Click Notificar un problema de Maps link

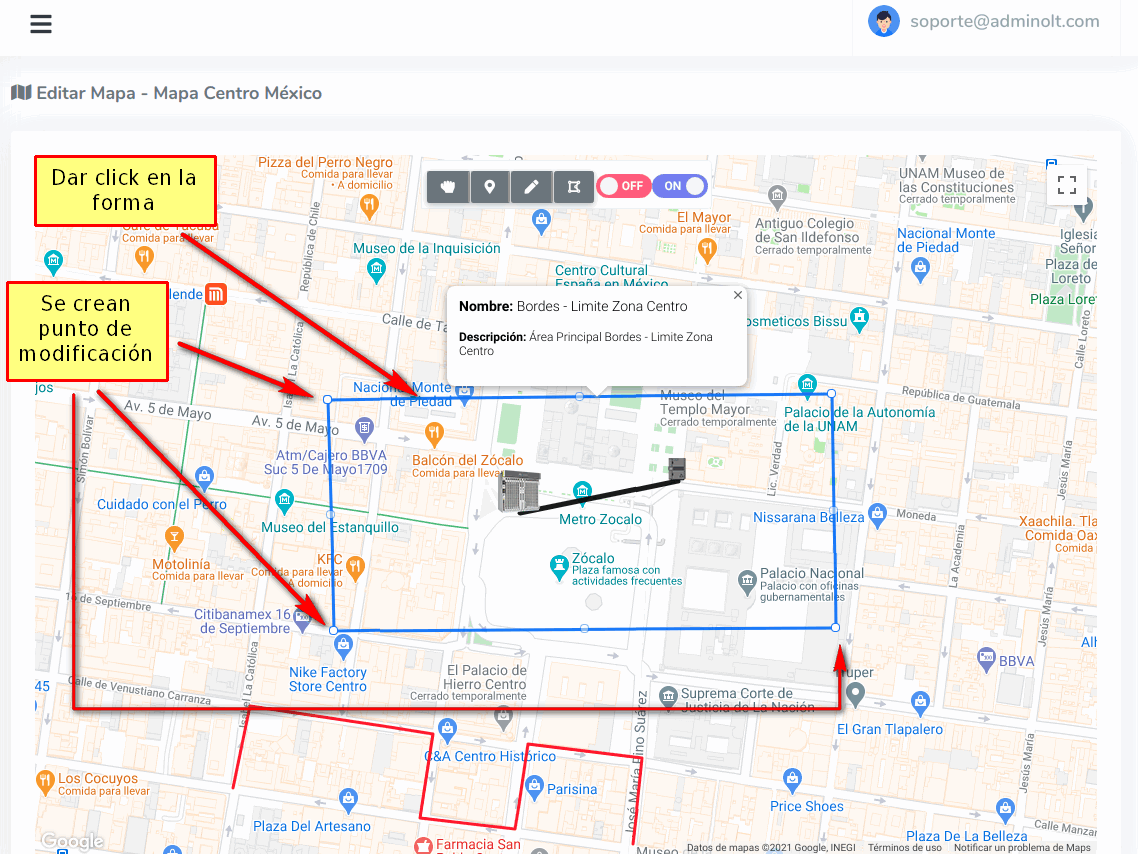point(1022,848)
